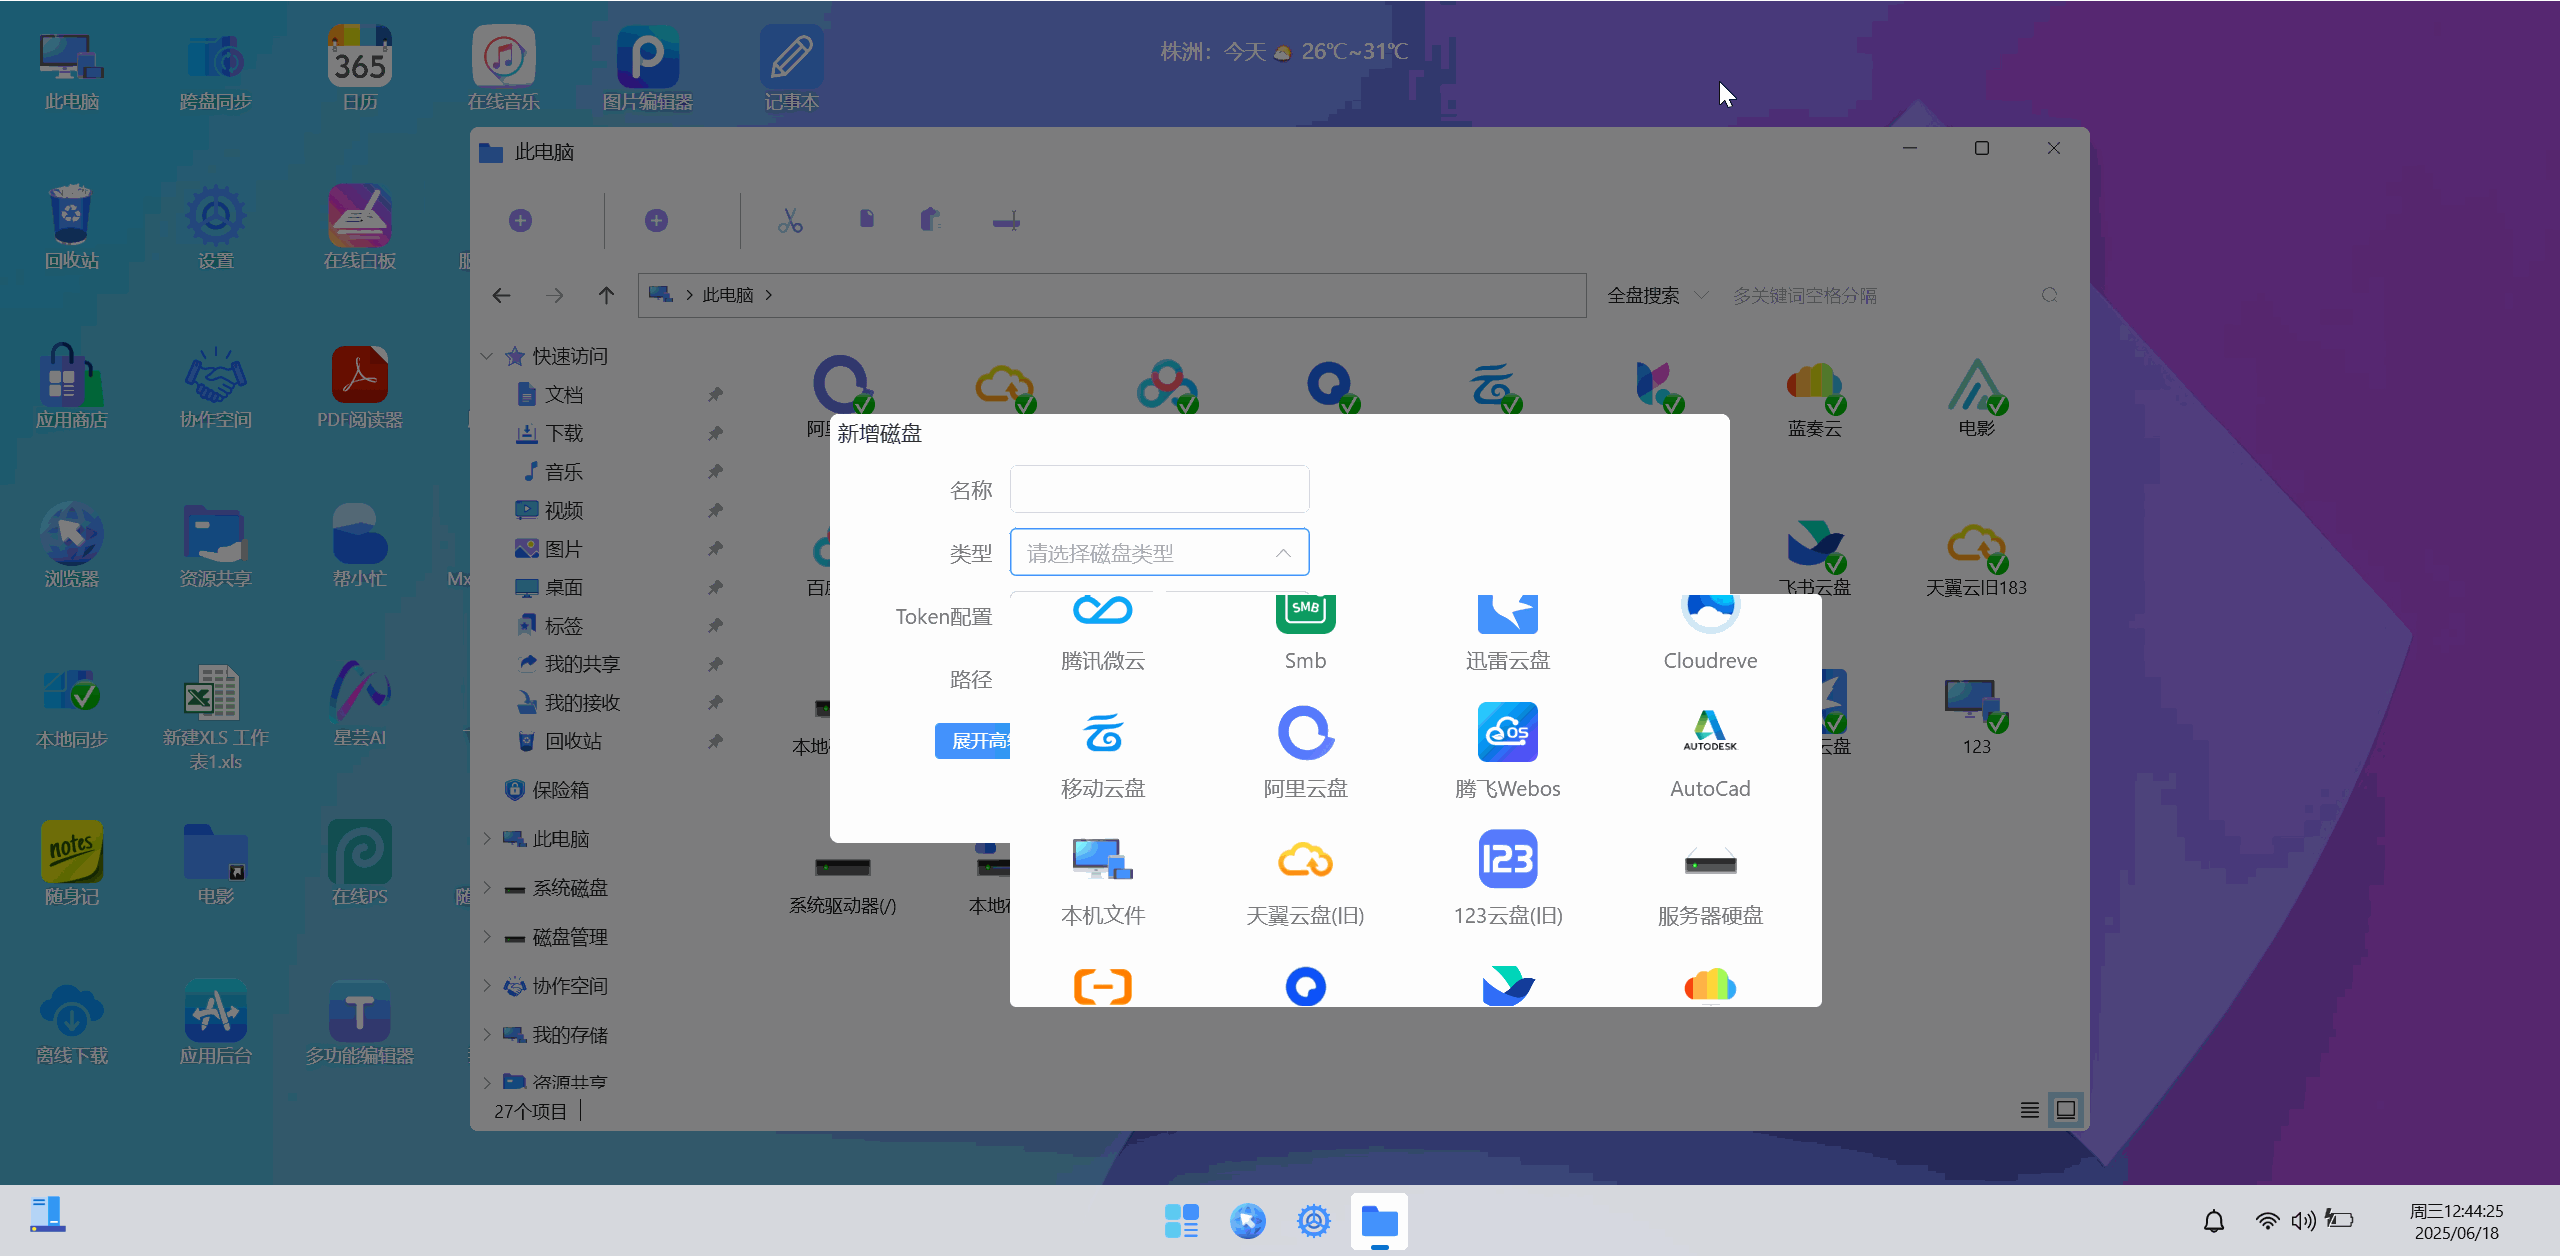Pick AutoCad disk type
The image size is (2560, 1256).
(1710, 752)
